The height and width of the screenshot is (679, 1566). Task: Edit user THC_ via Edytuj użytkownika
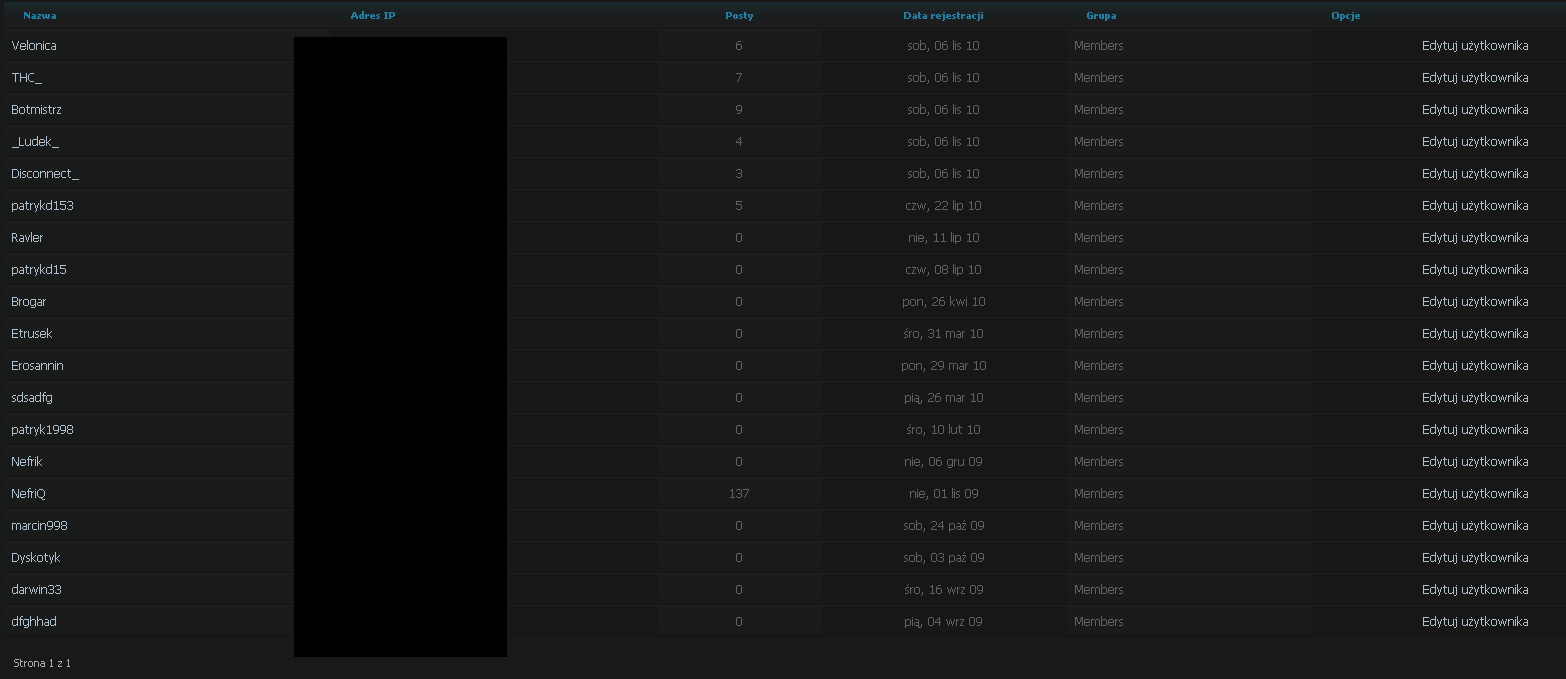(1475, 78)
